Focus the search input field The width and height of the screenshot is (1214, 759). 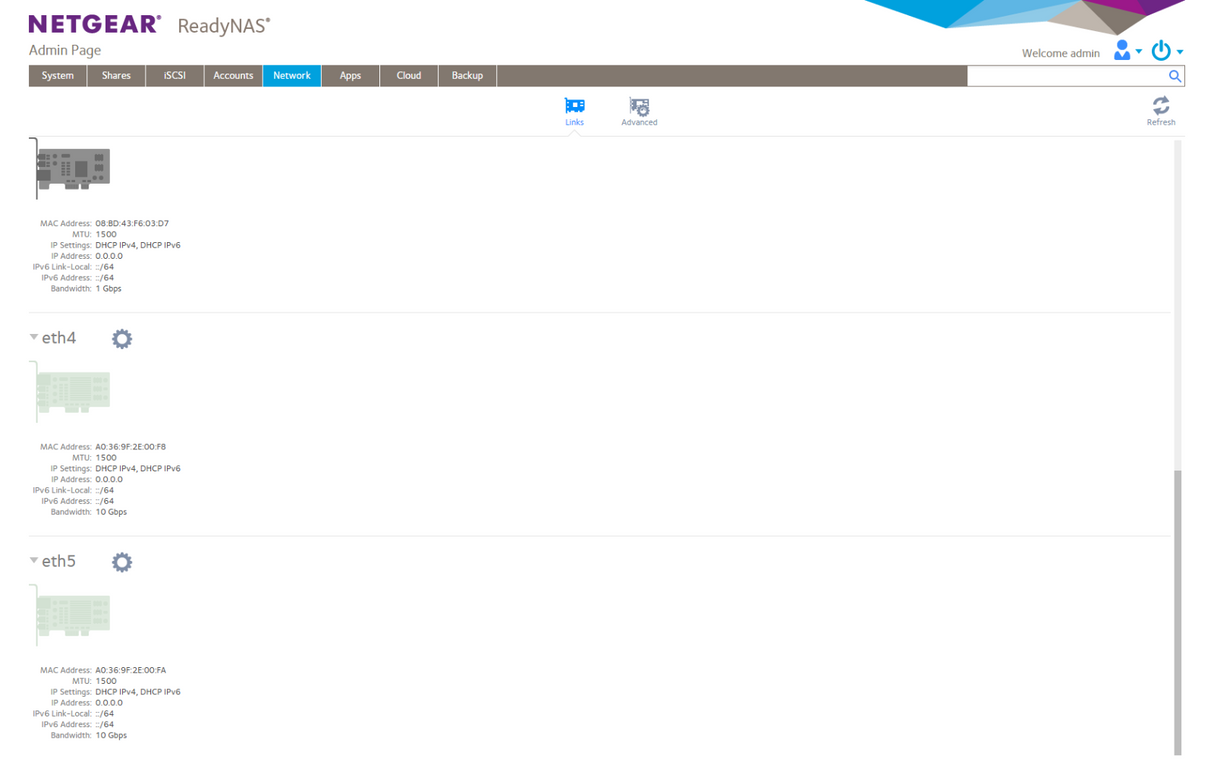pos(1066,76)
